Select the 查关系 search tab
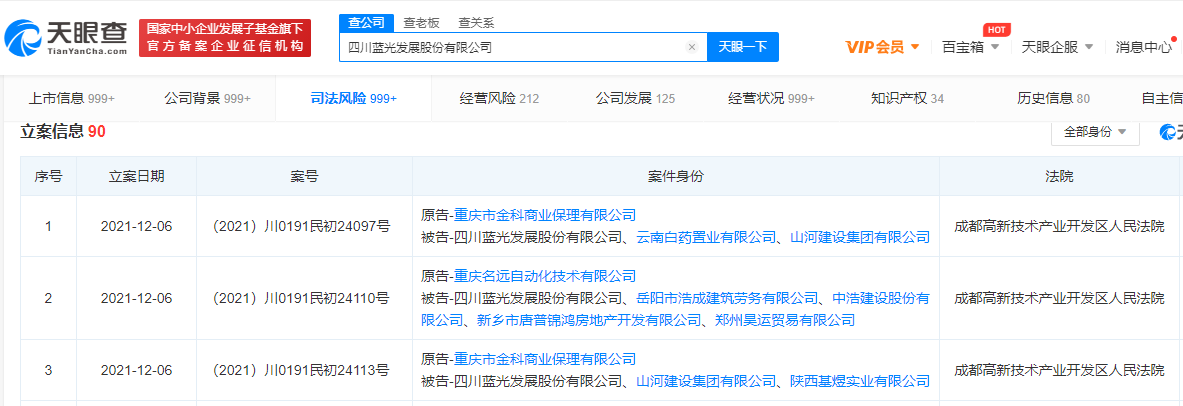1183x406 pixels. pyautogui.click(x=477, y=23)
